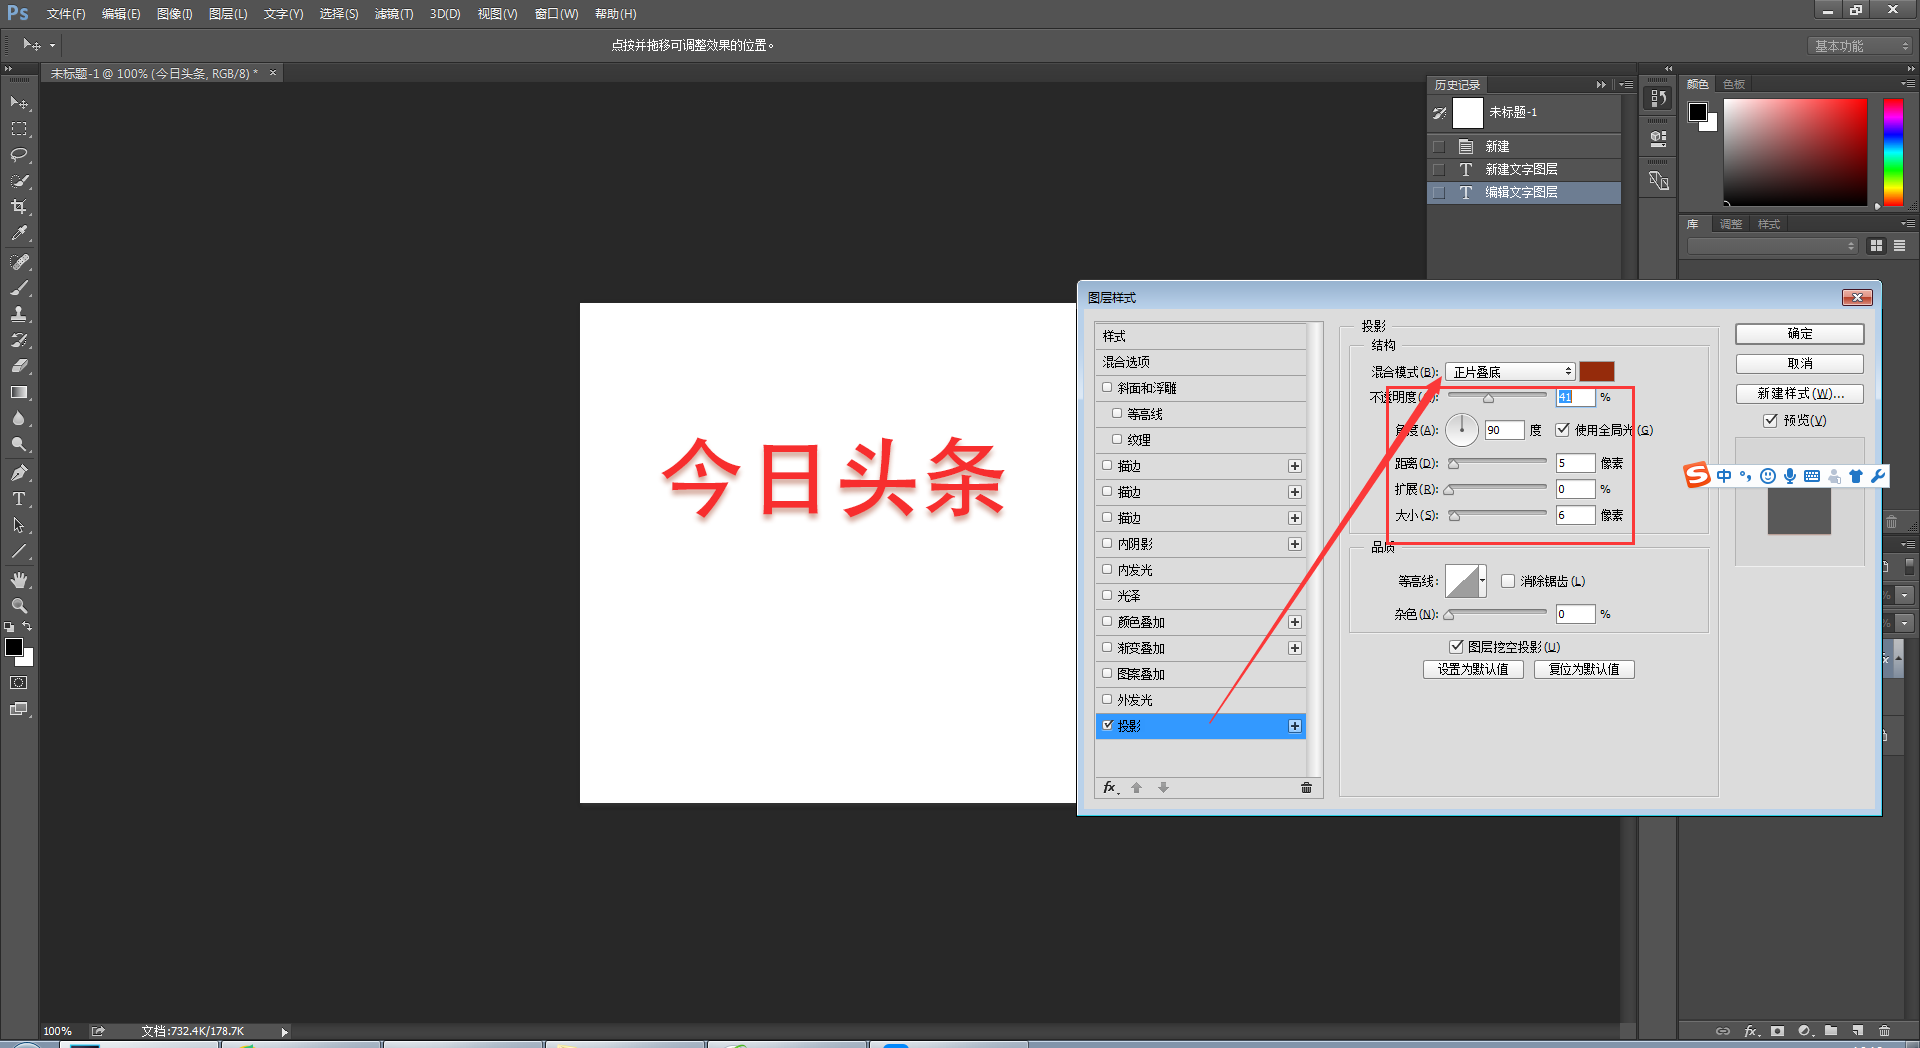The image size is (1920, 1048).
Task: Select the Crop tool
Action: [x=19, y=207]
